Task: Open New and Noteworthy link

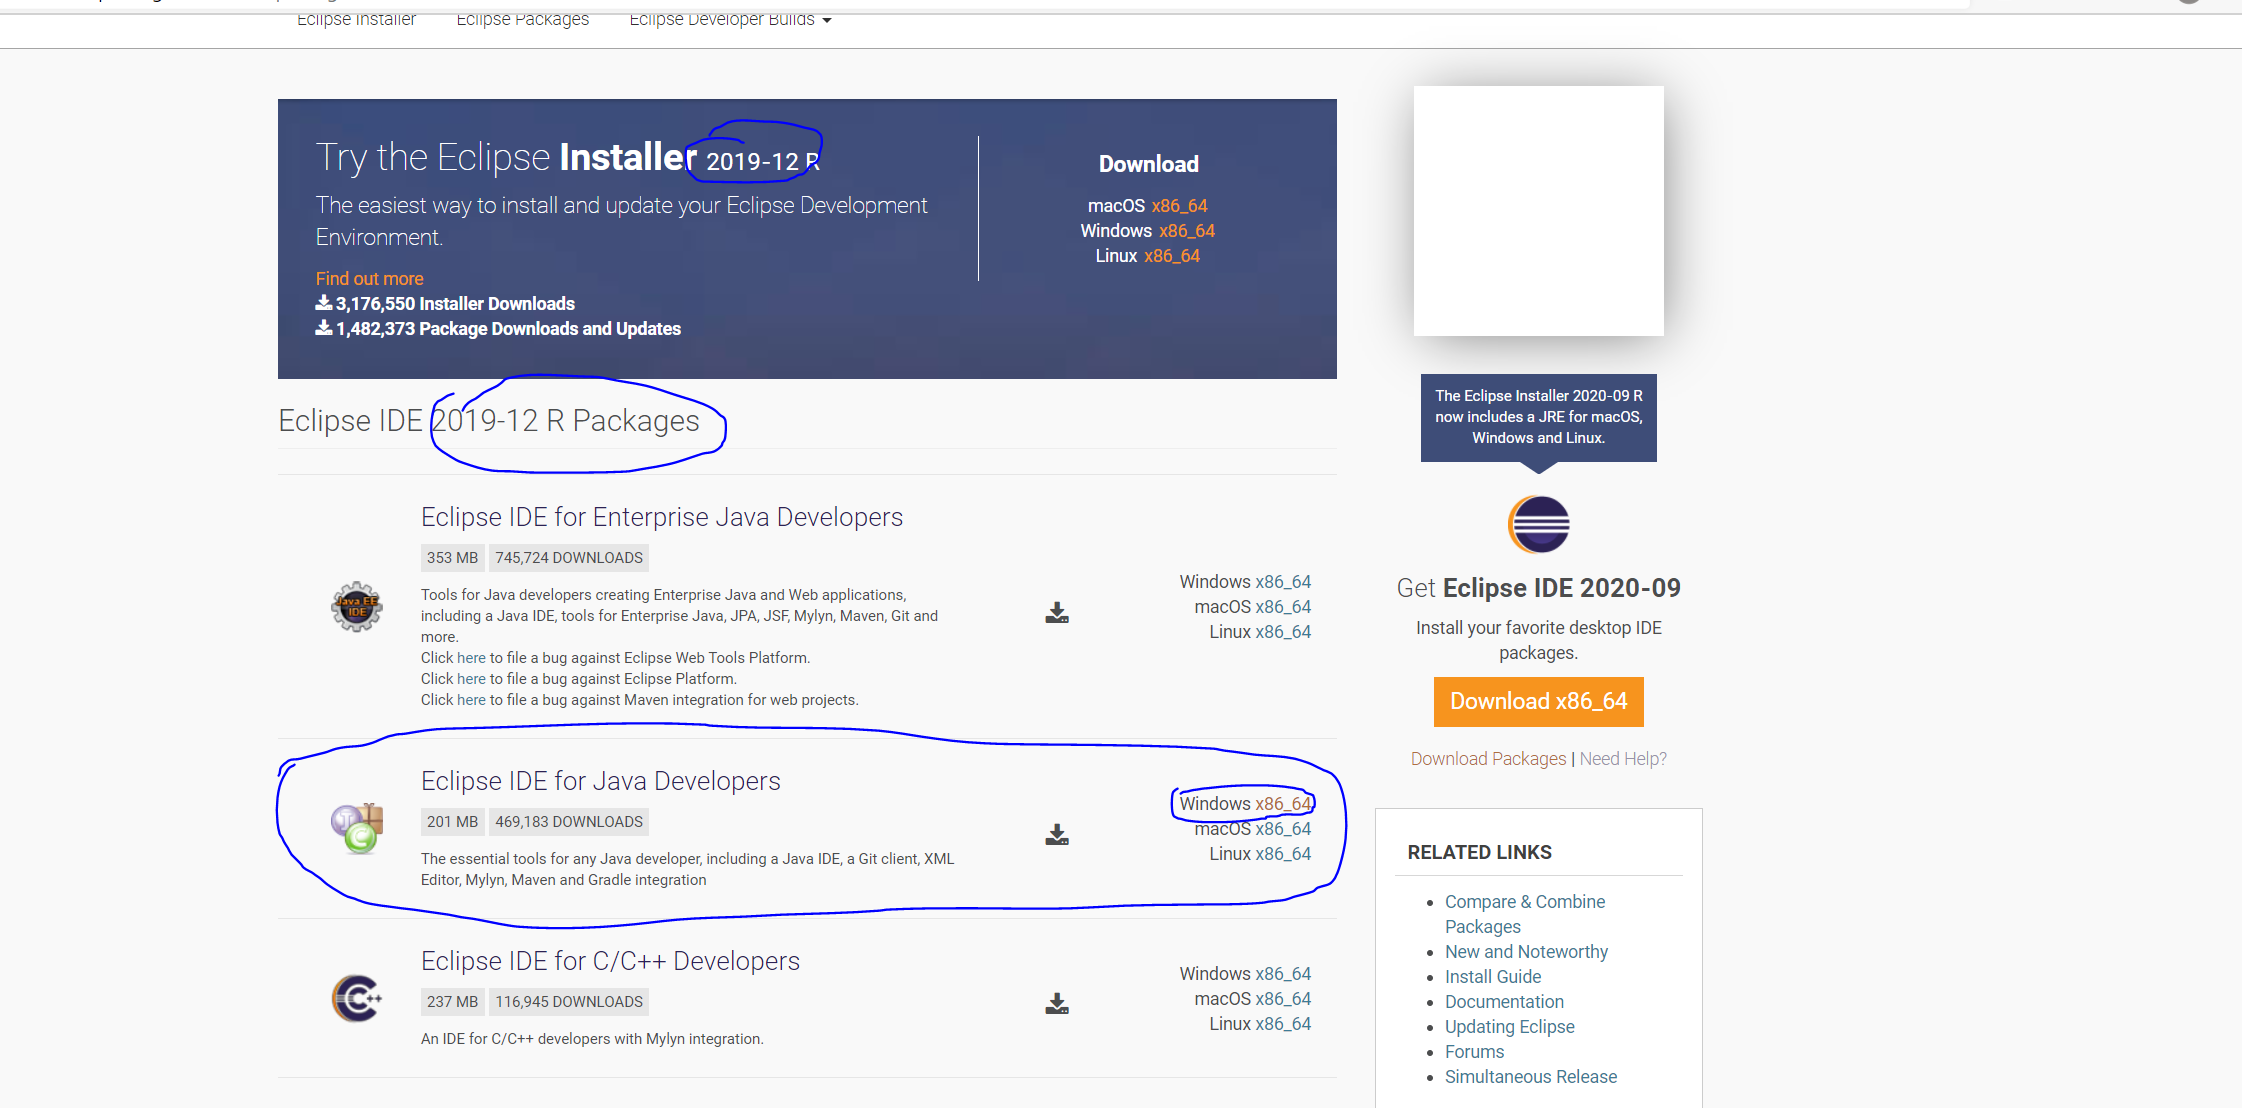Action: point(1526,951)
